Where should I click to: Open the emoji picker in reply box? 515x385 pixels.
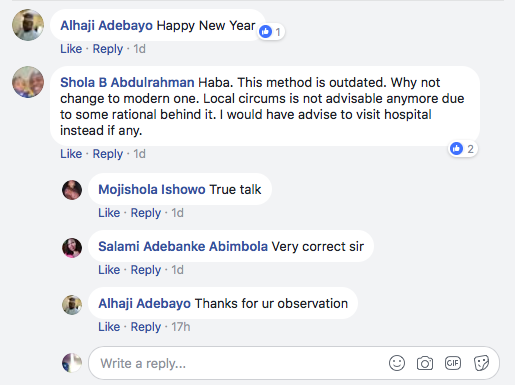(x=397, y=363)
